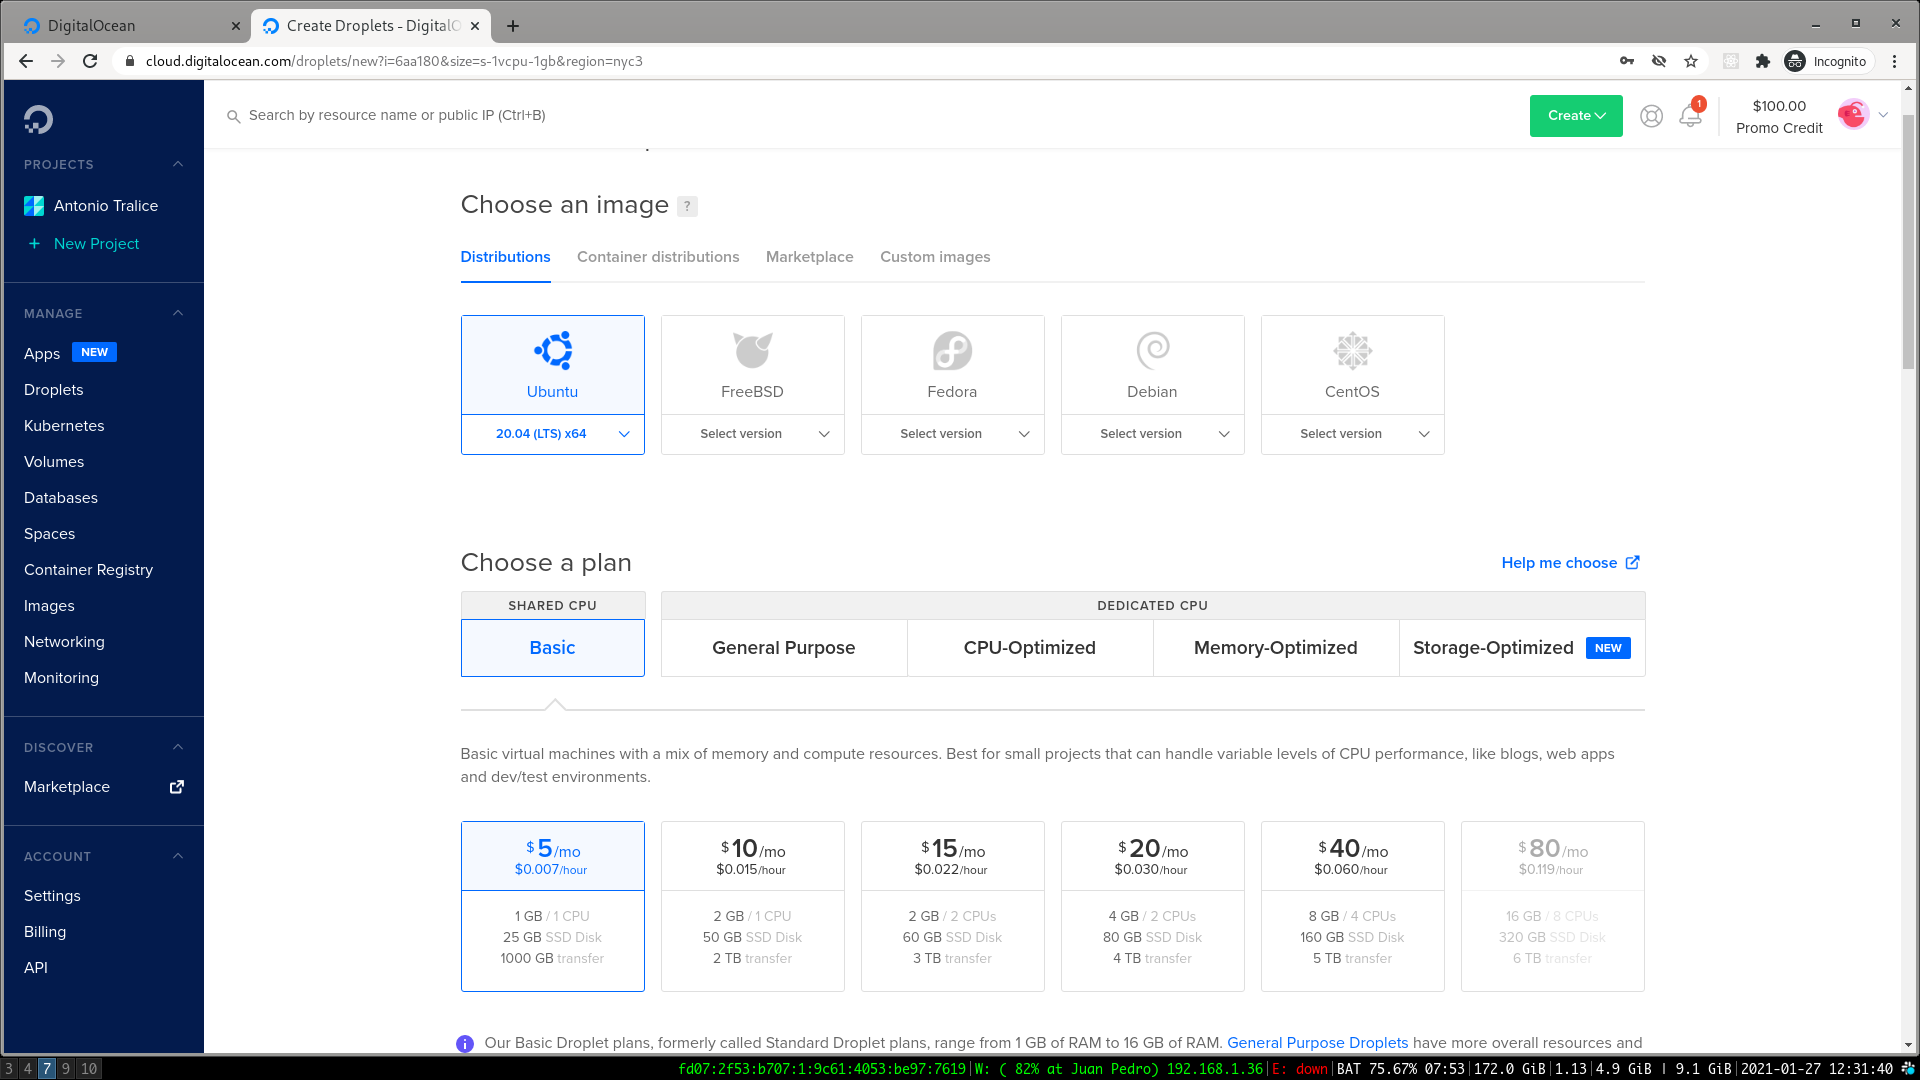Choose the Debian distribution icon
This screenshot has width=1920, height=1080.
[1152, 352]
